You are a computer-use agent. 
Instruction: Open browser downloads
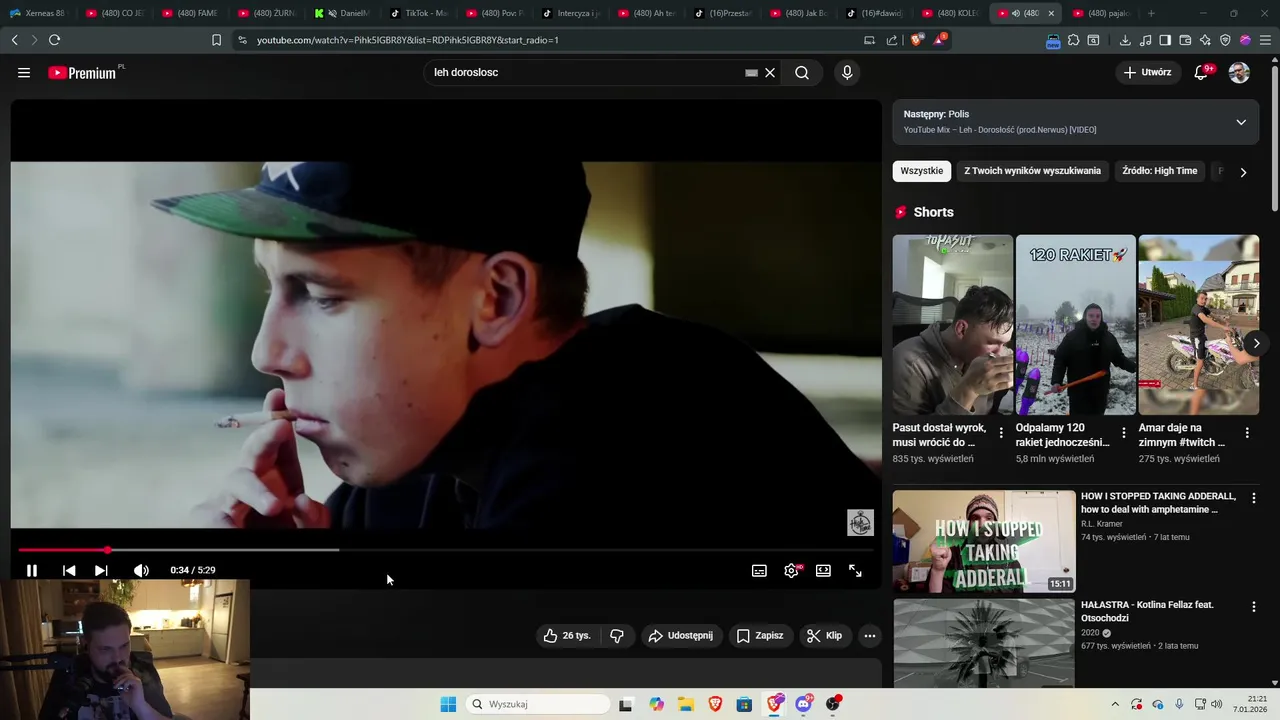click(x=1125, y=40)
